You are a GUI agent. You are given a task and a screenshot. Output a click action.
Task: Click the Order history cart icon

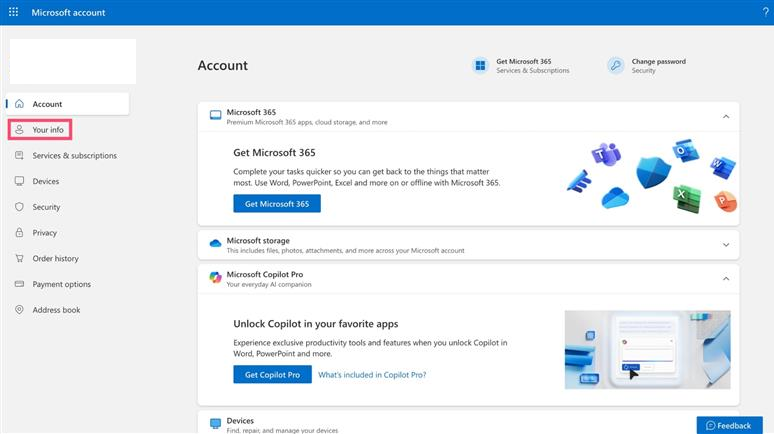[x=19, y=258]
